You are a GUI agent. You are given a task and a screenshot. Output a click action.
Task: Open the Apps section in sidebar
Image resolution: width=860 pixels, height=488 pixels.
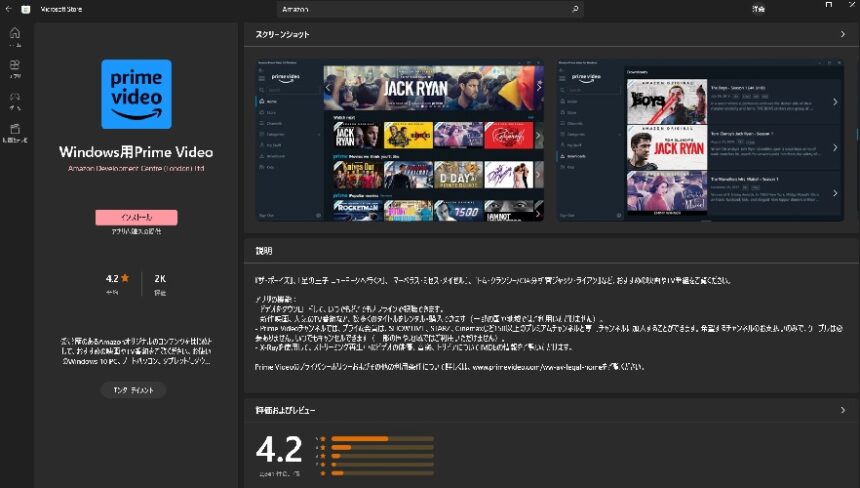(x=15, y=69)
